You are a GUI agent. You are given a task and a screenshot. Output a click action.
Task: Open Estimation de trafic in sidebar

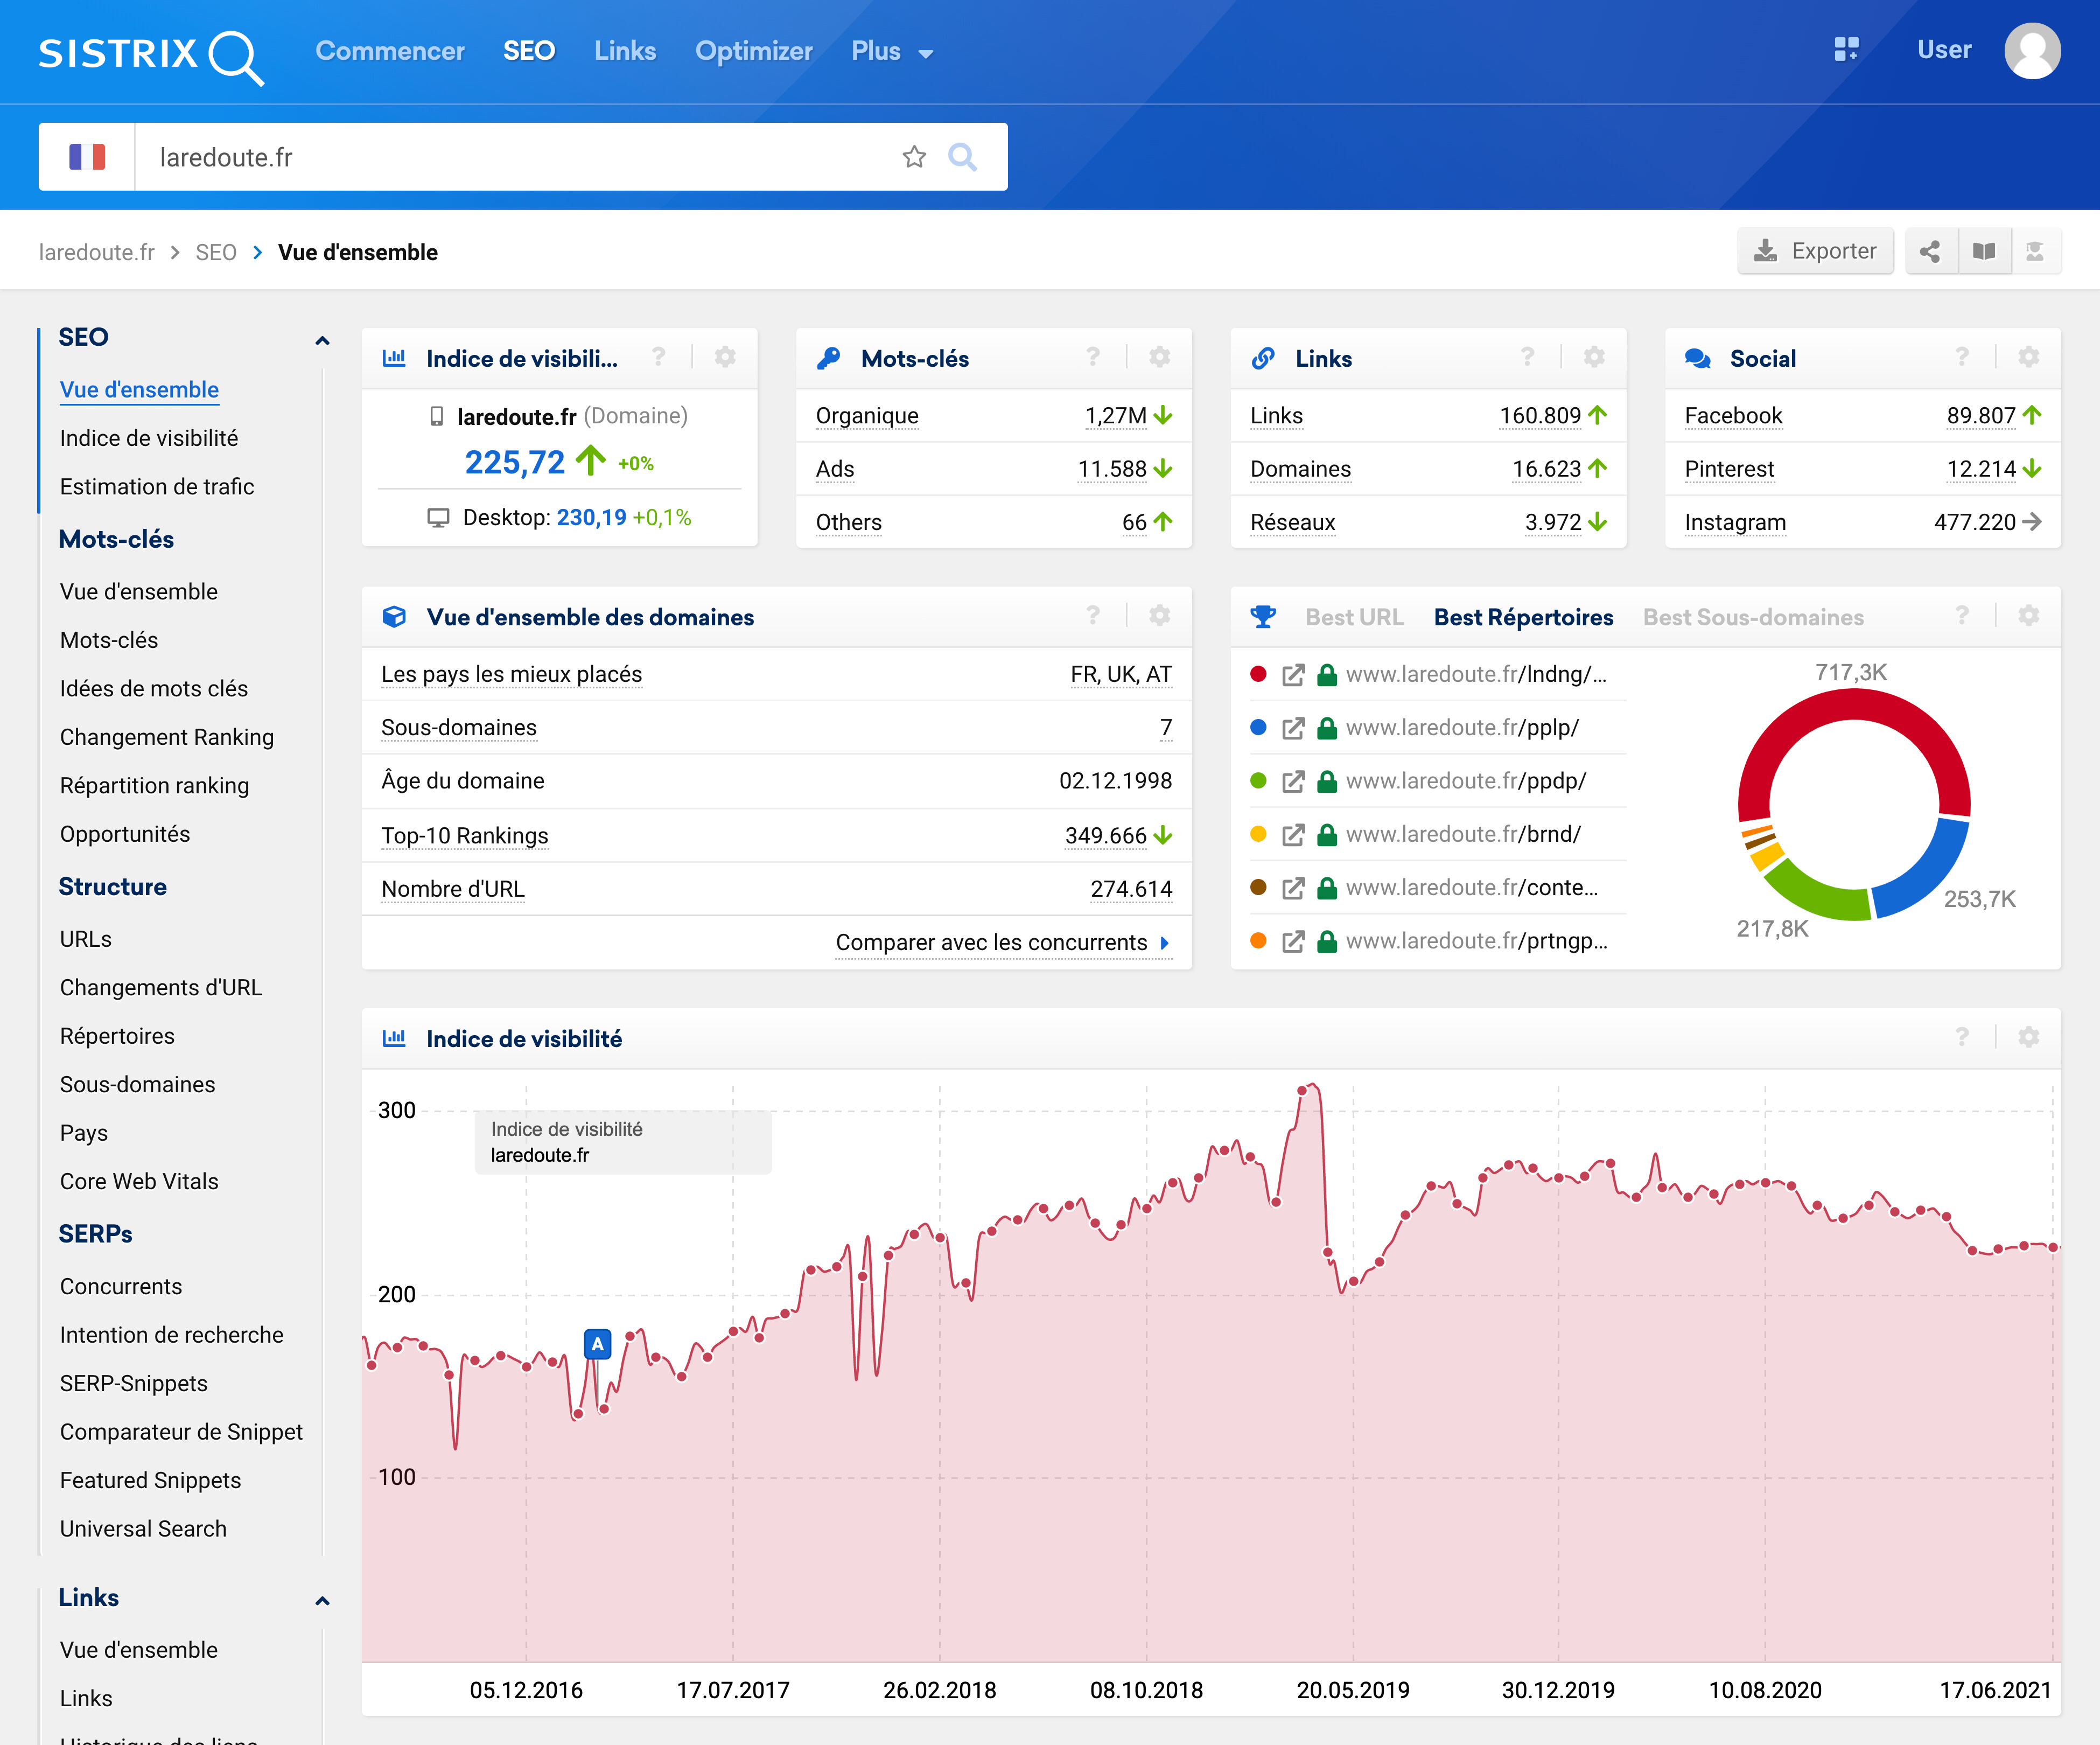[157, 487]
